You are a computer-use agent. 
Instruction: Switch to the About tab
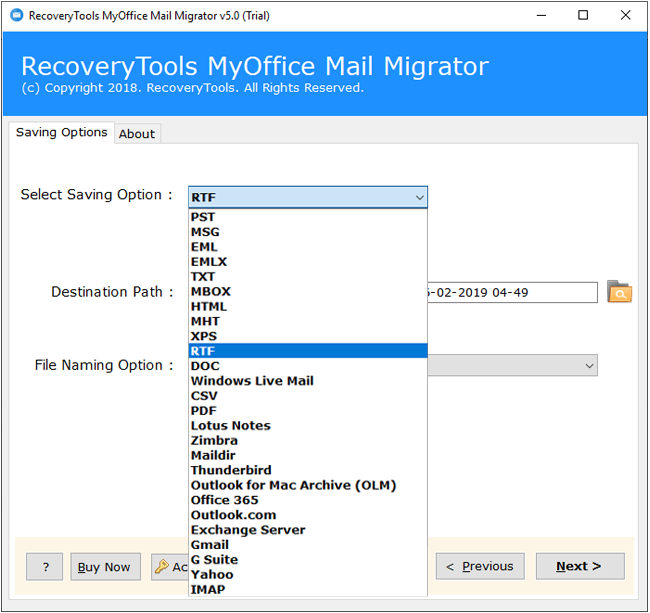[x=137, y=134]
